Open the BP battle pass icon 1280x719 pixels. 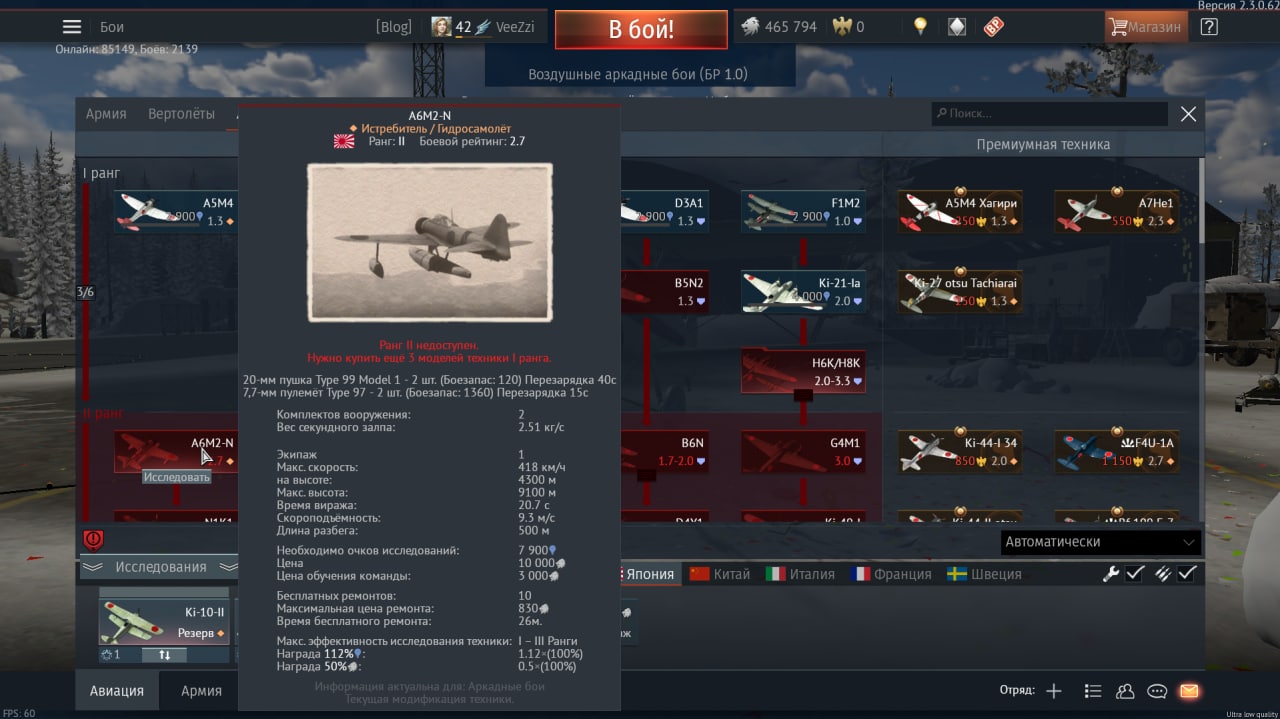pyautogui.click(x=993, y=27)
